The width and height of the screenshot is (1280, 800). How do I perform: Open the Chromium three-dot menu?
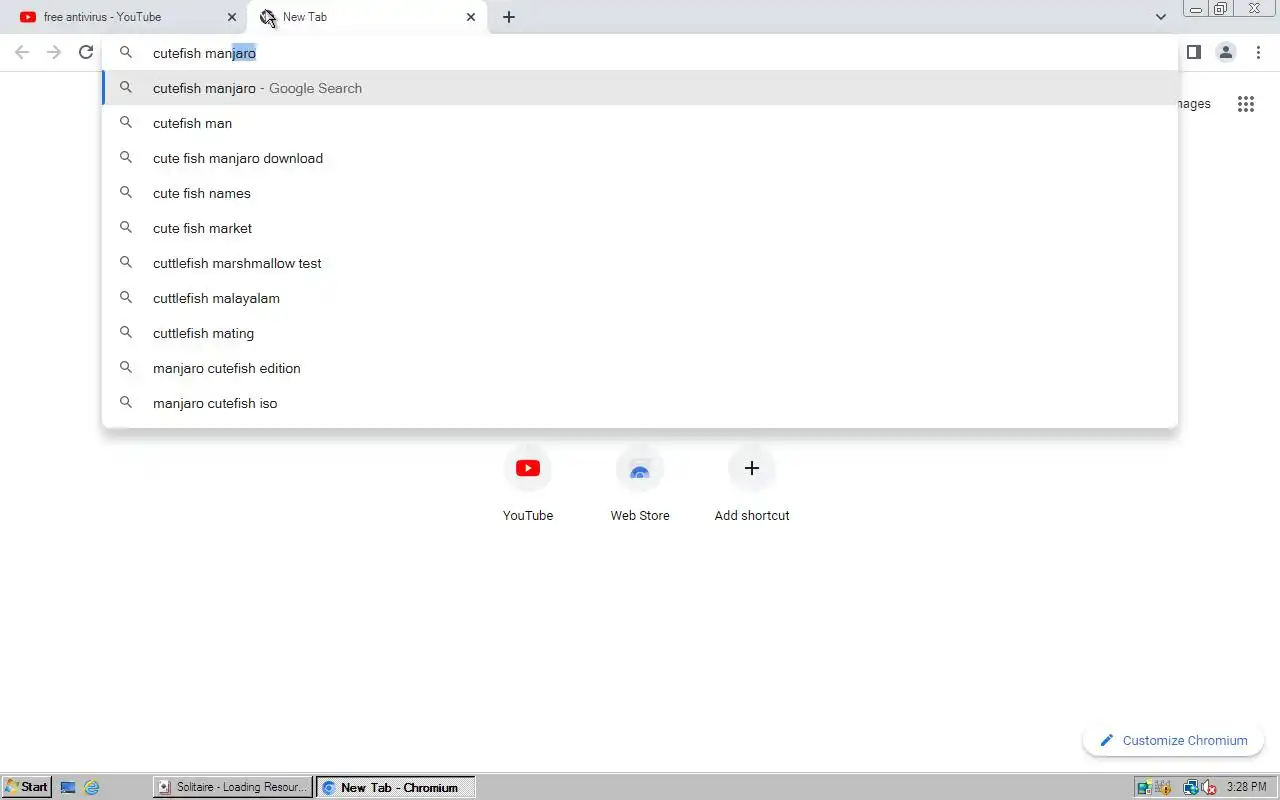coord(1258,52)
